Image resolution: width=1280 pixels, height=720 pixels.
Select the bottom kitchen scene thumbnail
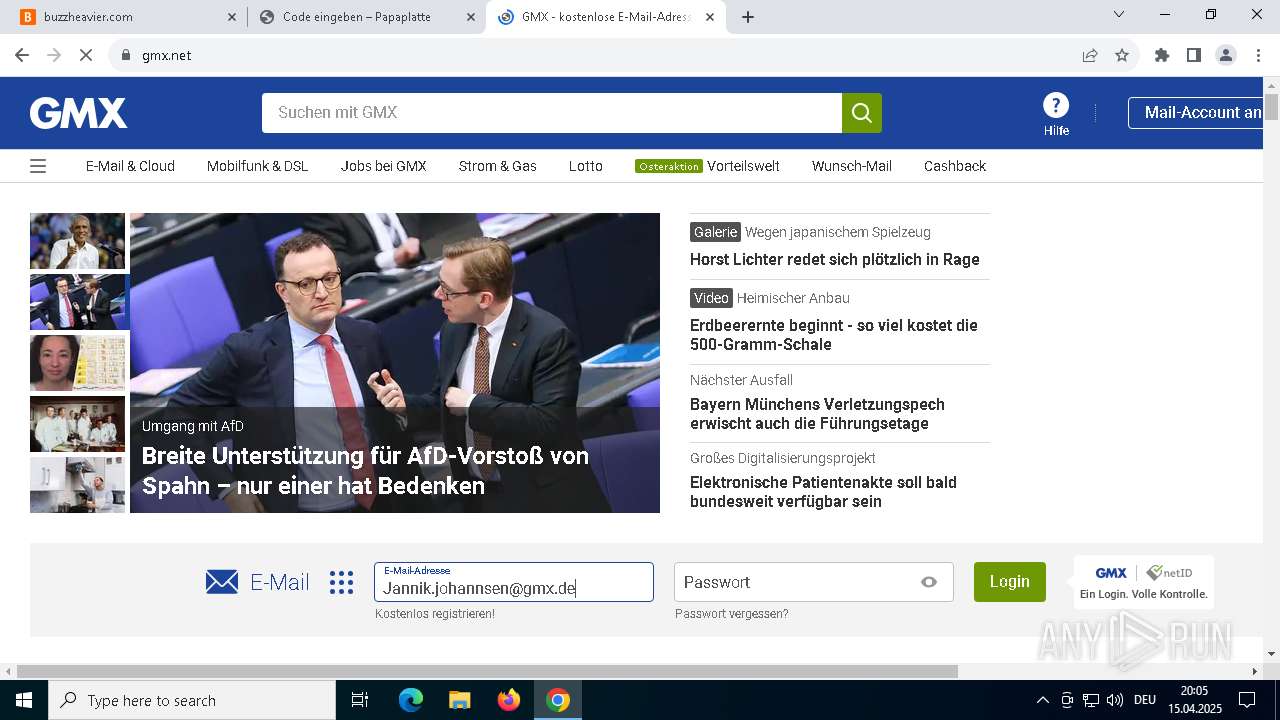coord(77,485)
